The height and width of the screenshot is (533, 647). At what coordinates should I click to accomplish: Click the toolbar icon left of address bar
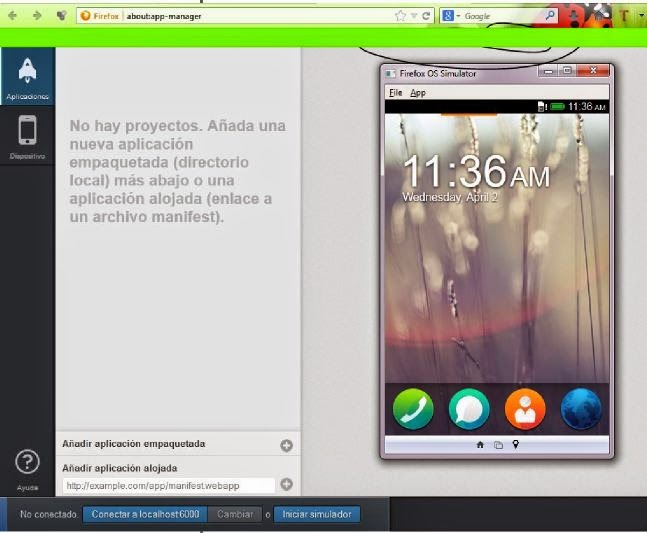click(61, 16)
